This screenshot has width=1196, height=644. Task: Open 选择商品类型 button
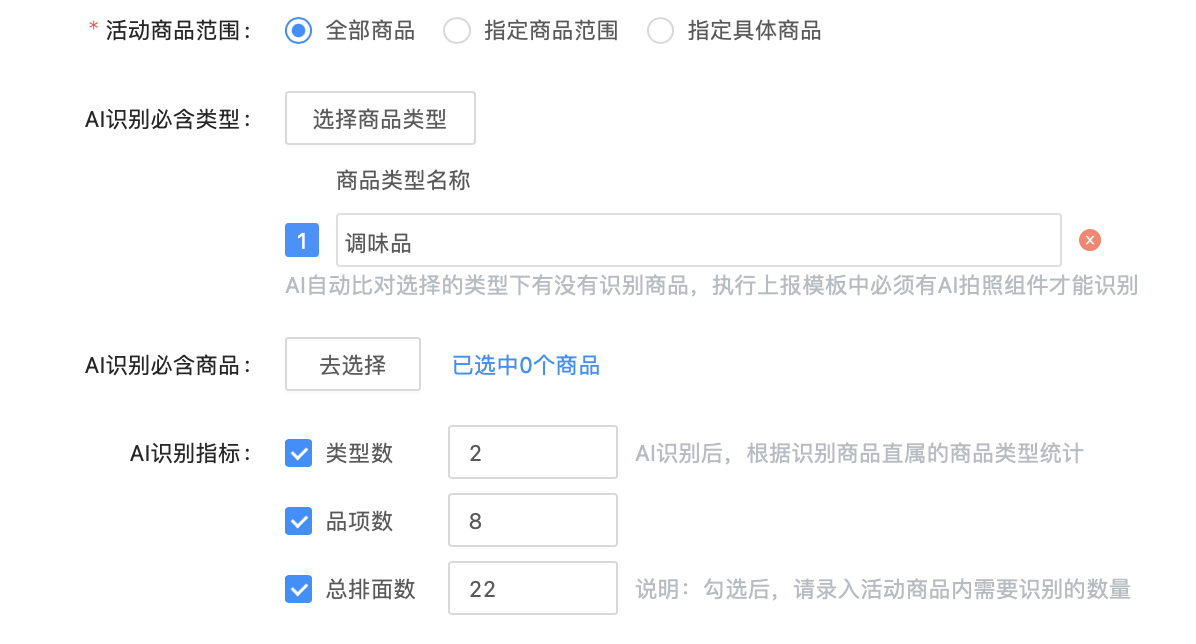(x=380, y=118)
